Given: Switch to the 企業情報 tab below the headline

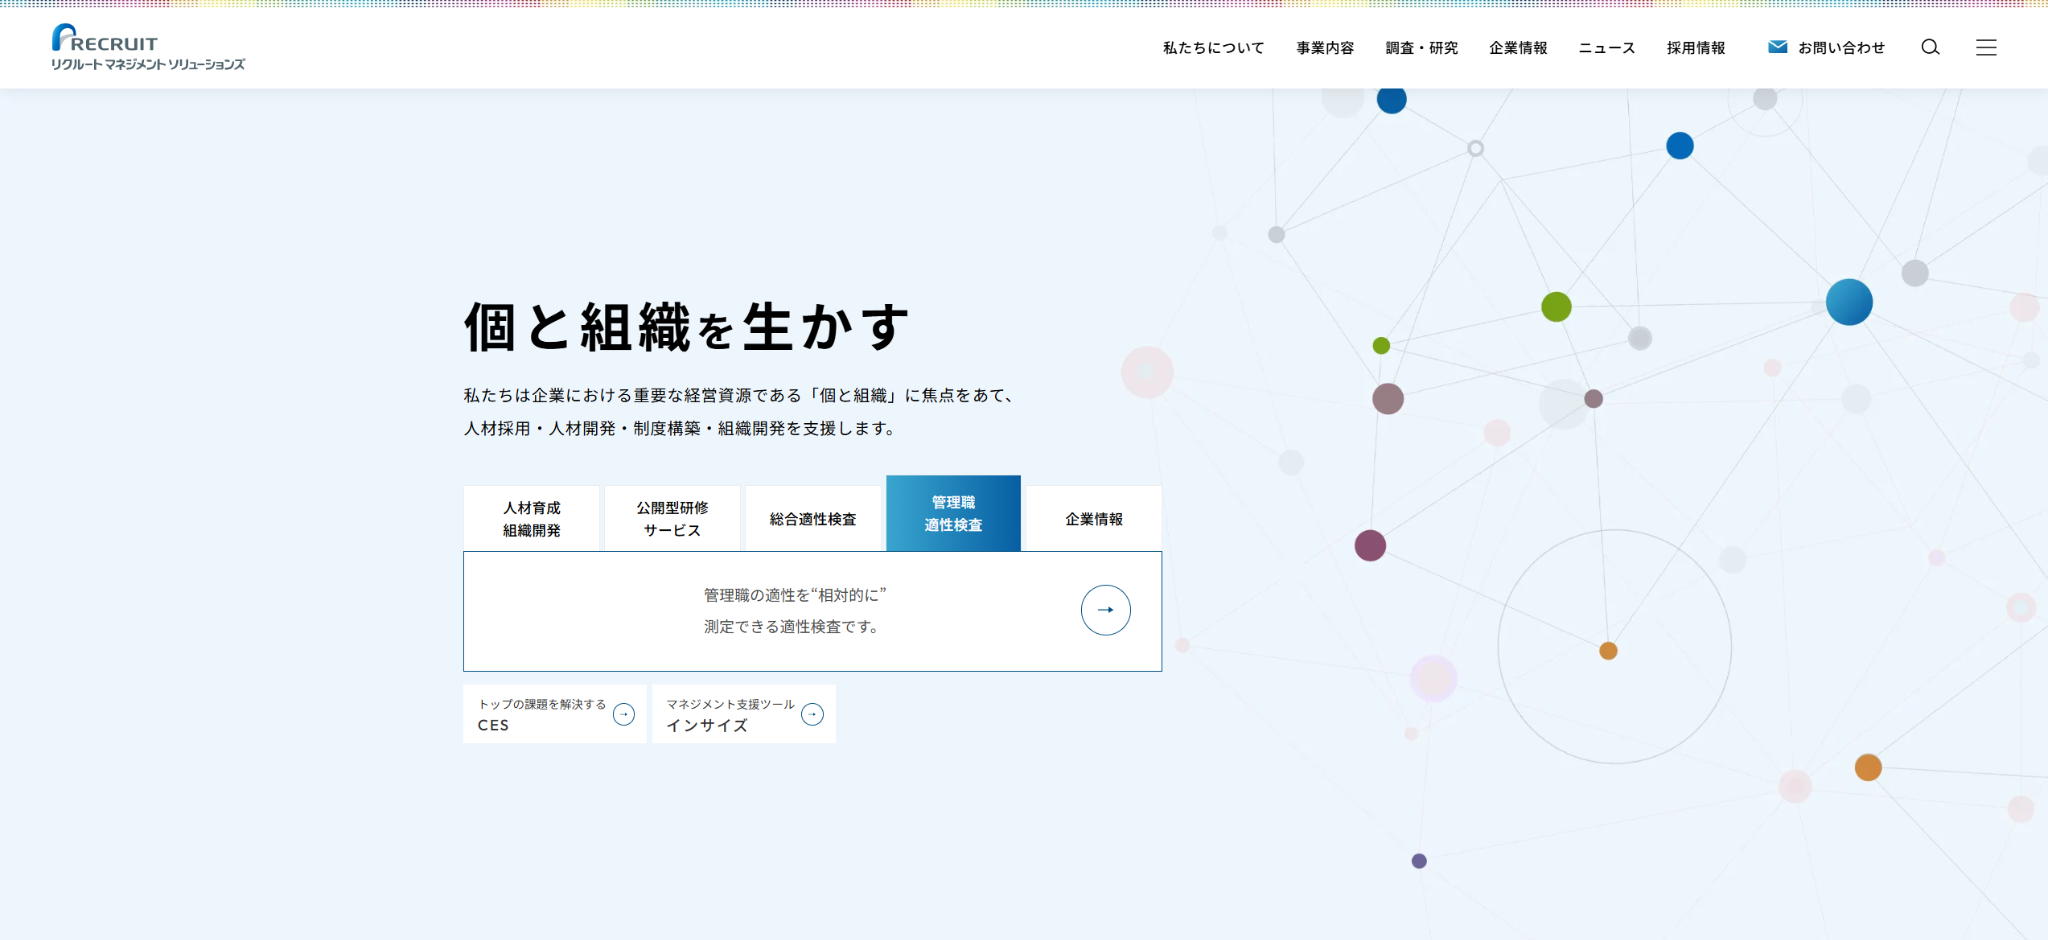Looking at the screenshot, I should [1094, 518].
